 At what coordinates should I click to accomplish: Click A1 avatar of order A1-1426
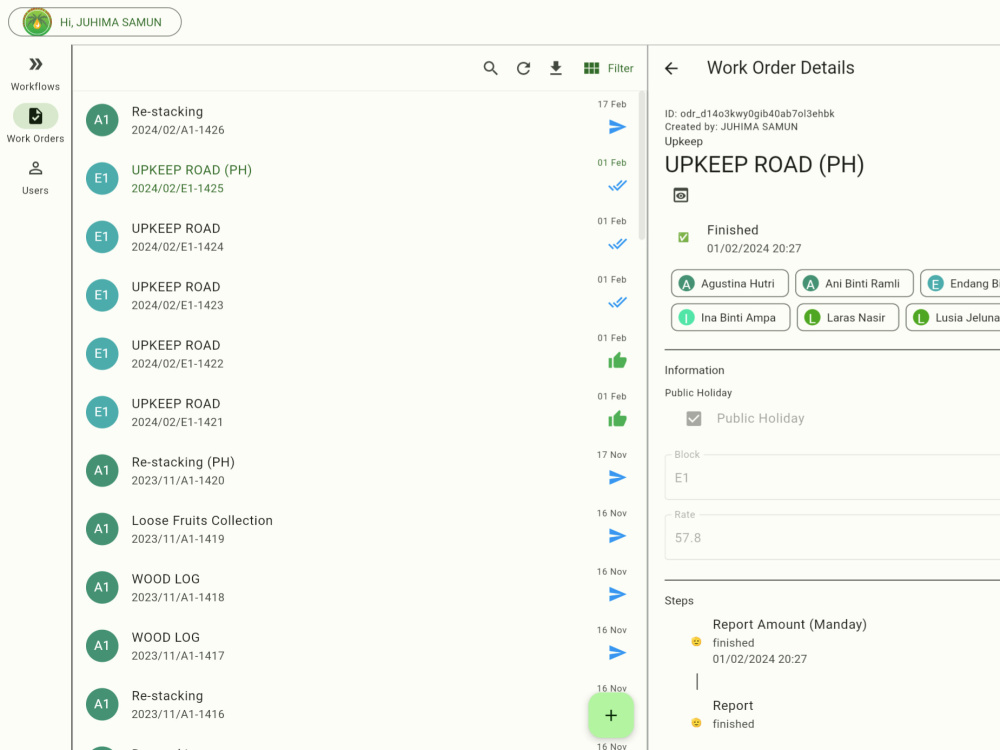point(102,120)
